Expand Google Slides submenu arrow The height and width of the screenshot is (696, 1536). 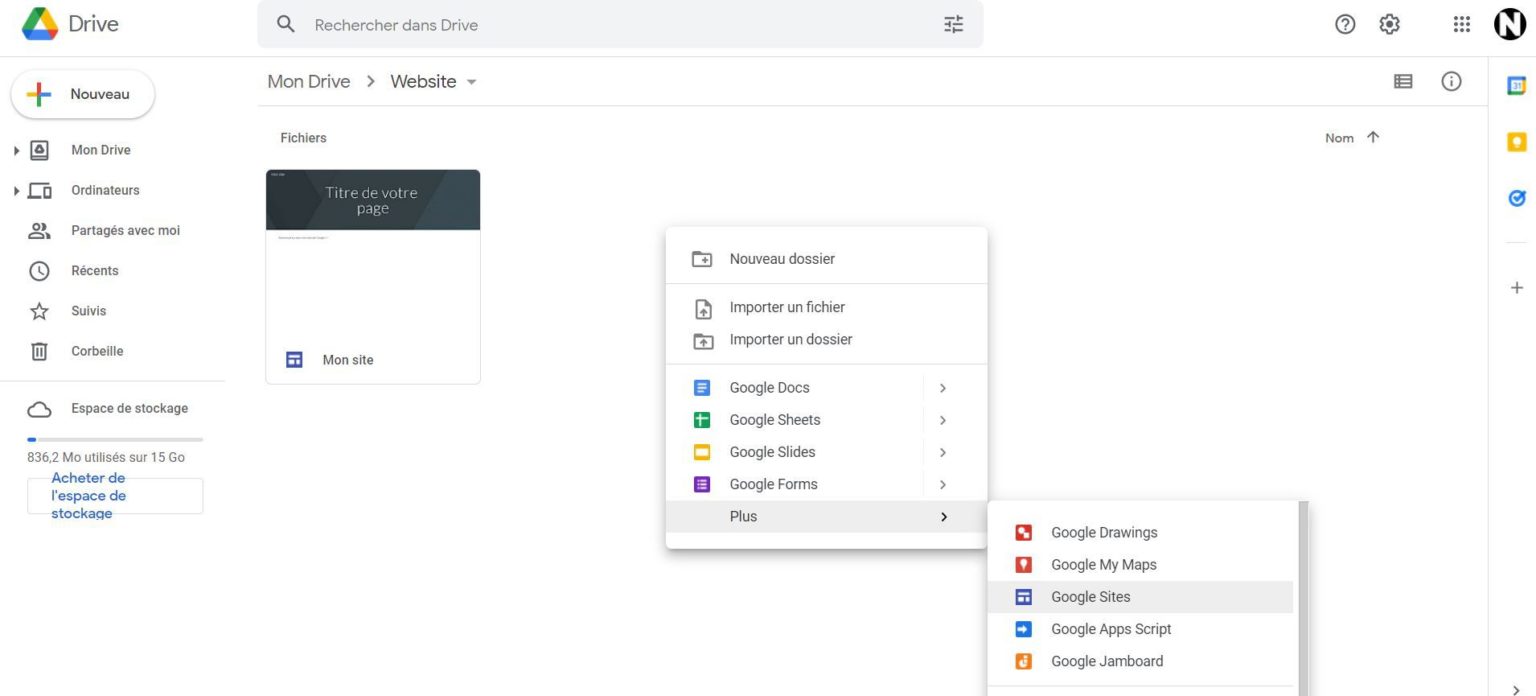click(942, 452)
